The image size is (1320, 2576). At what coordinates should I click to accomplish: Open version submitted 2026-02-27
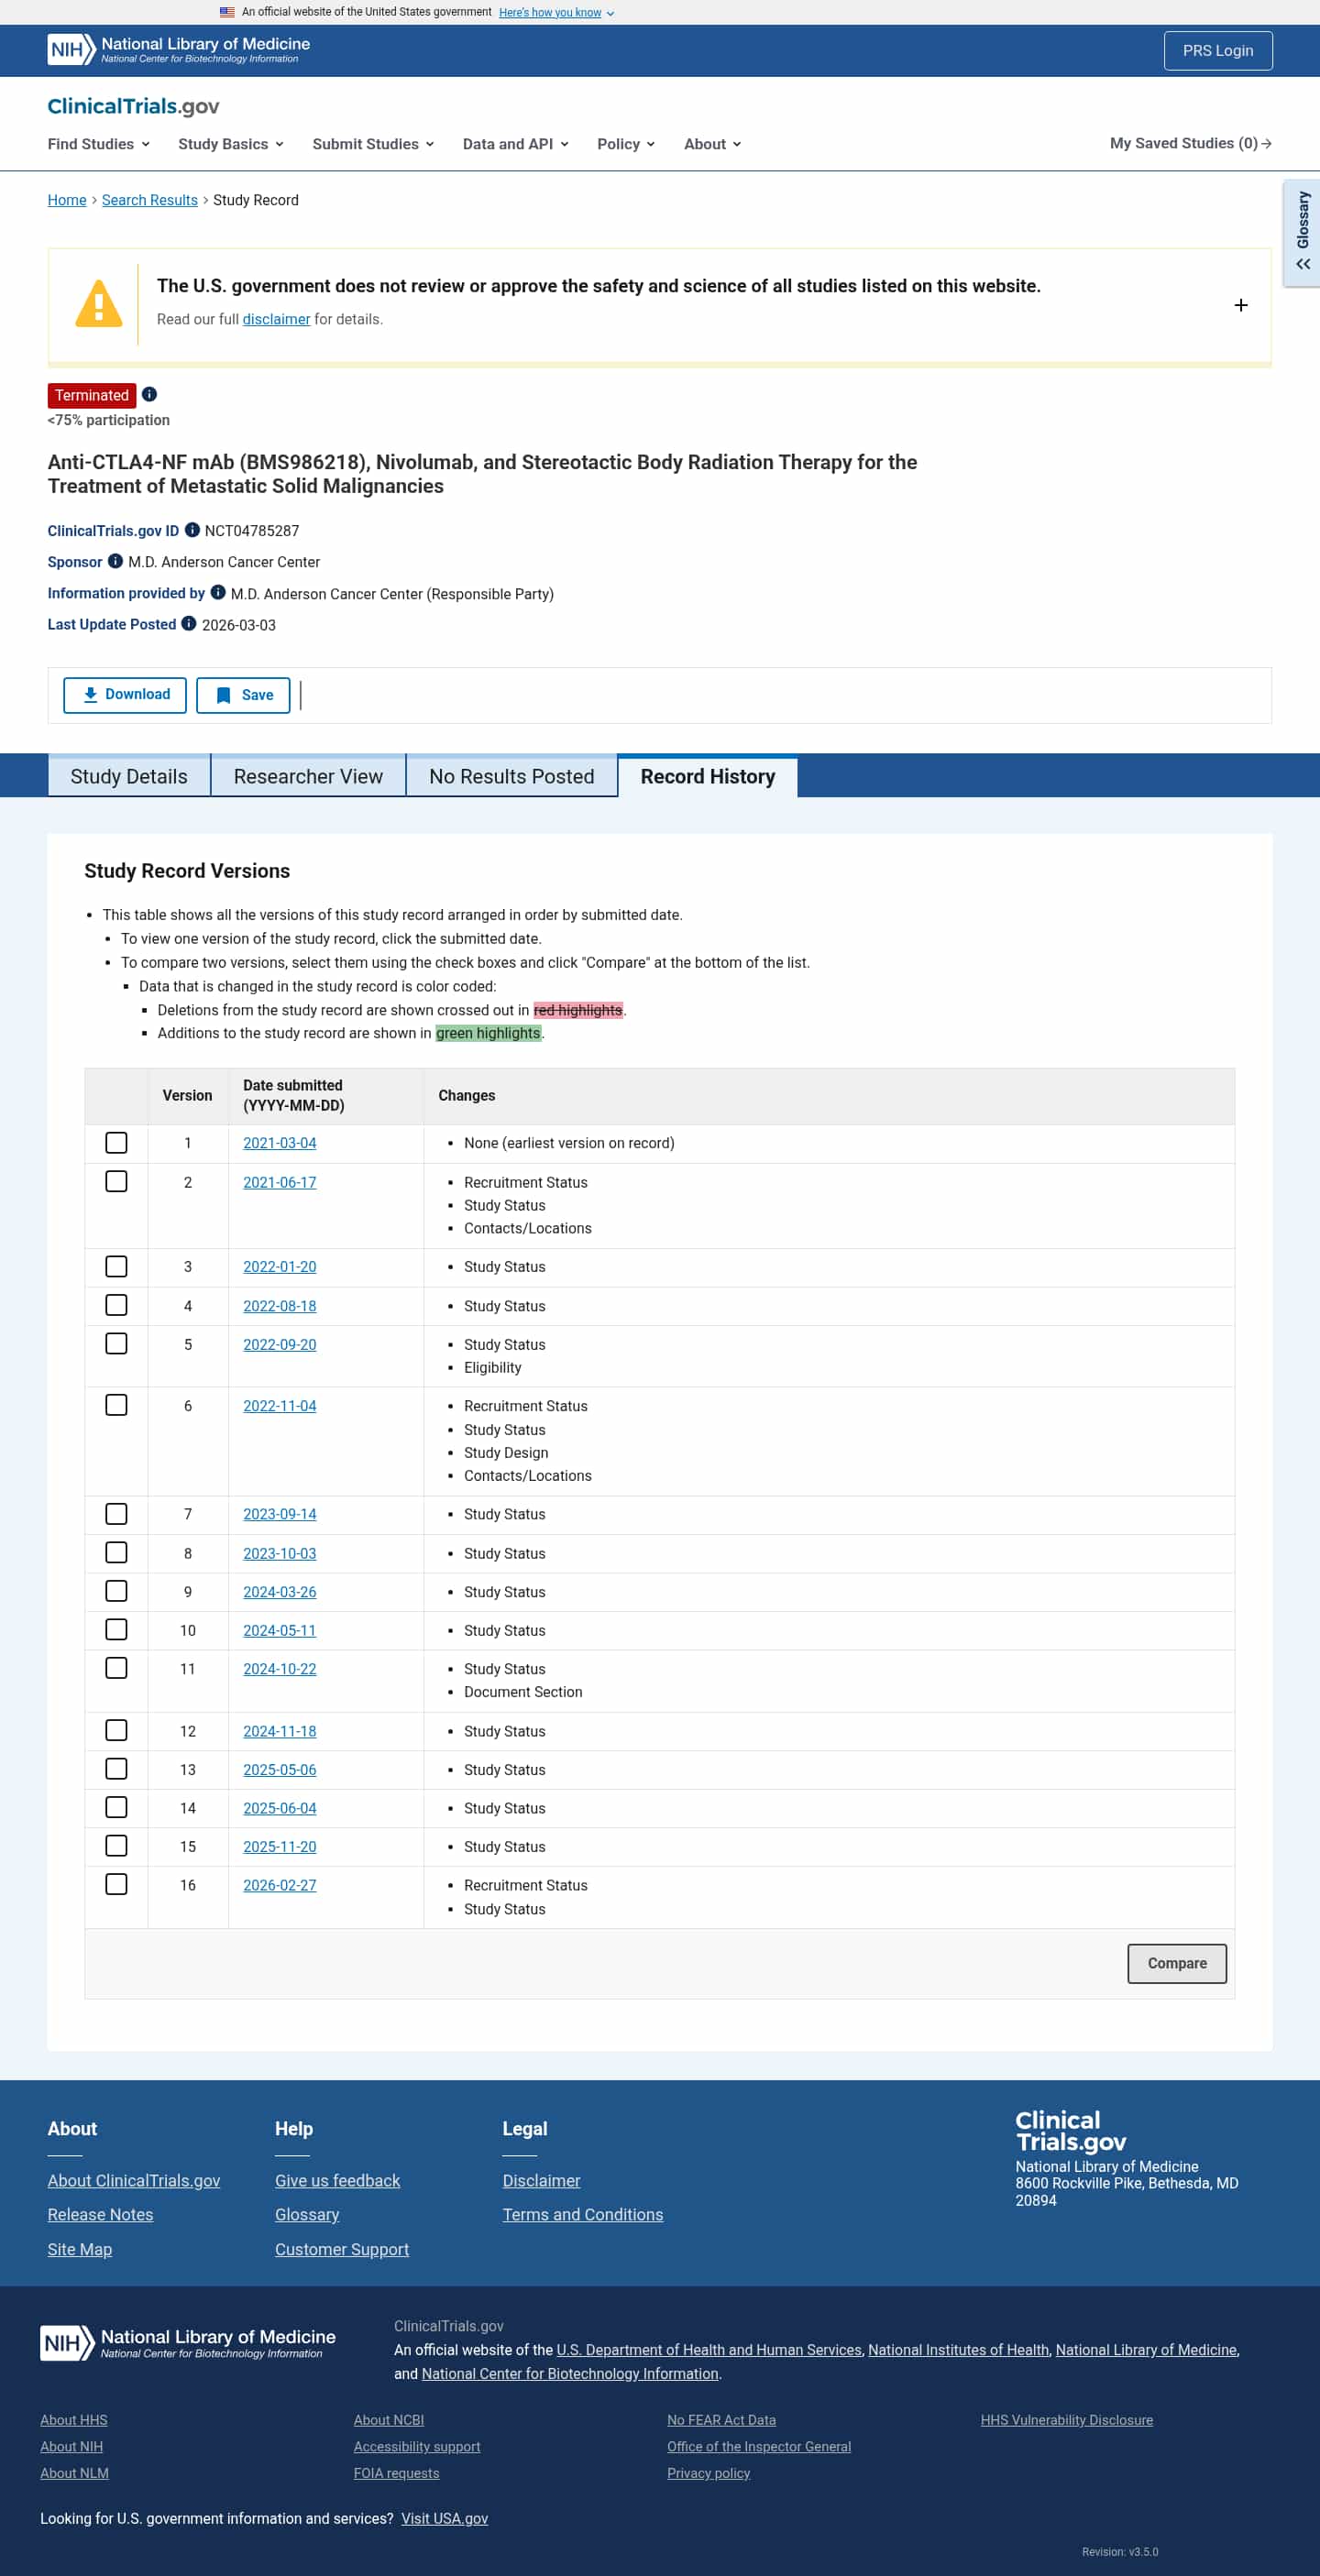pos(280,1885)
